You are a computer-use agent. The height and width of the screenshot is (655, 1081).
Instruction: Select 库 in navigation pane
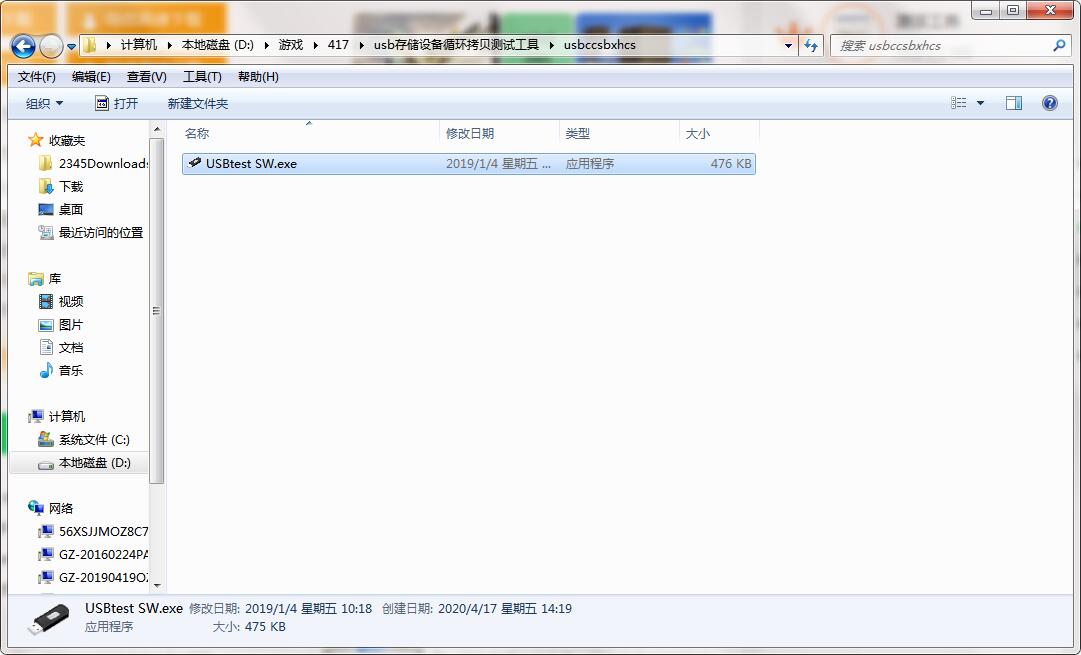pyautogui.click(x=54, y=279)
